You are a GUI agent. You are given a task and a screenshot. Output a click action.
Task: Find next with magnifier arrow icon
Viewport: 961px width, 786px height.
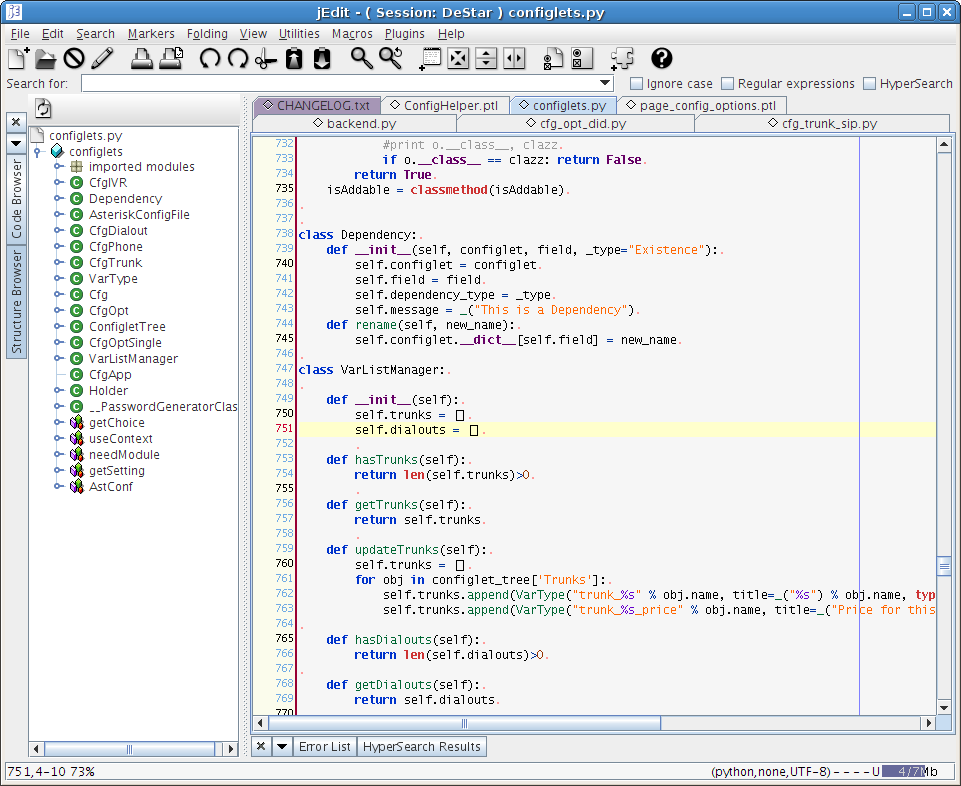coord(390,59)
